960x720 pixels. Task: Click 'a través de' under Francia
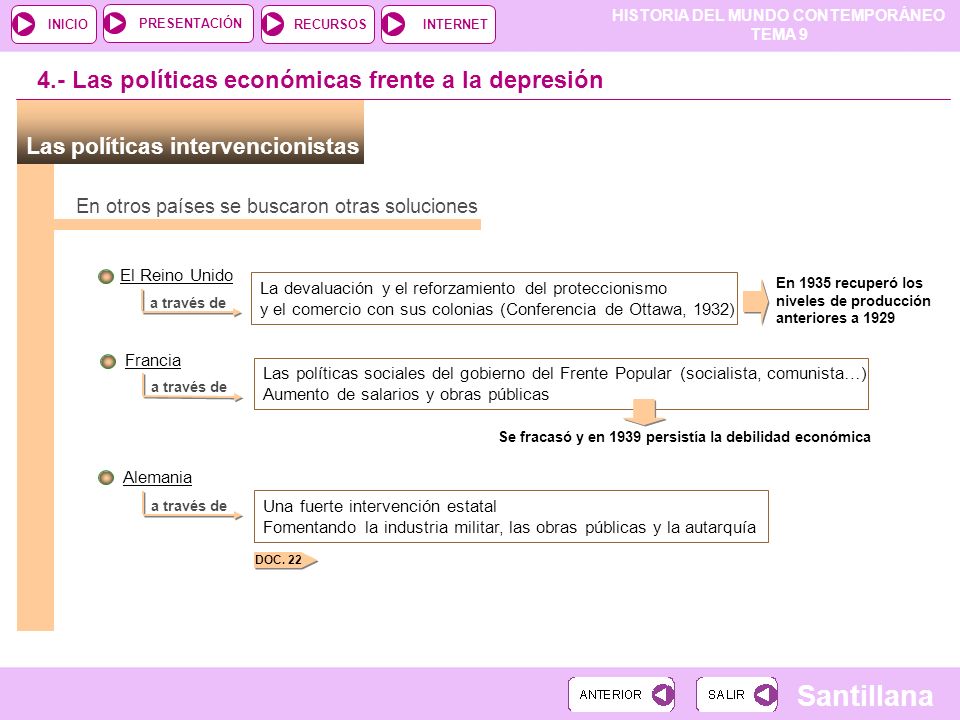[189, 387]
